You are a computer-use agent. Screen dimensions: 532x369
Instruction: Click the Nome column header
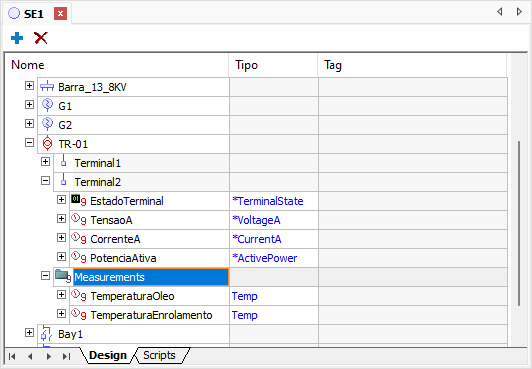[x=117, y=65]
